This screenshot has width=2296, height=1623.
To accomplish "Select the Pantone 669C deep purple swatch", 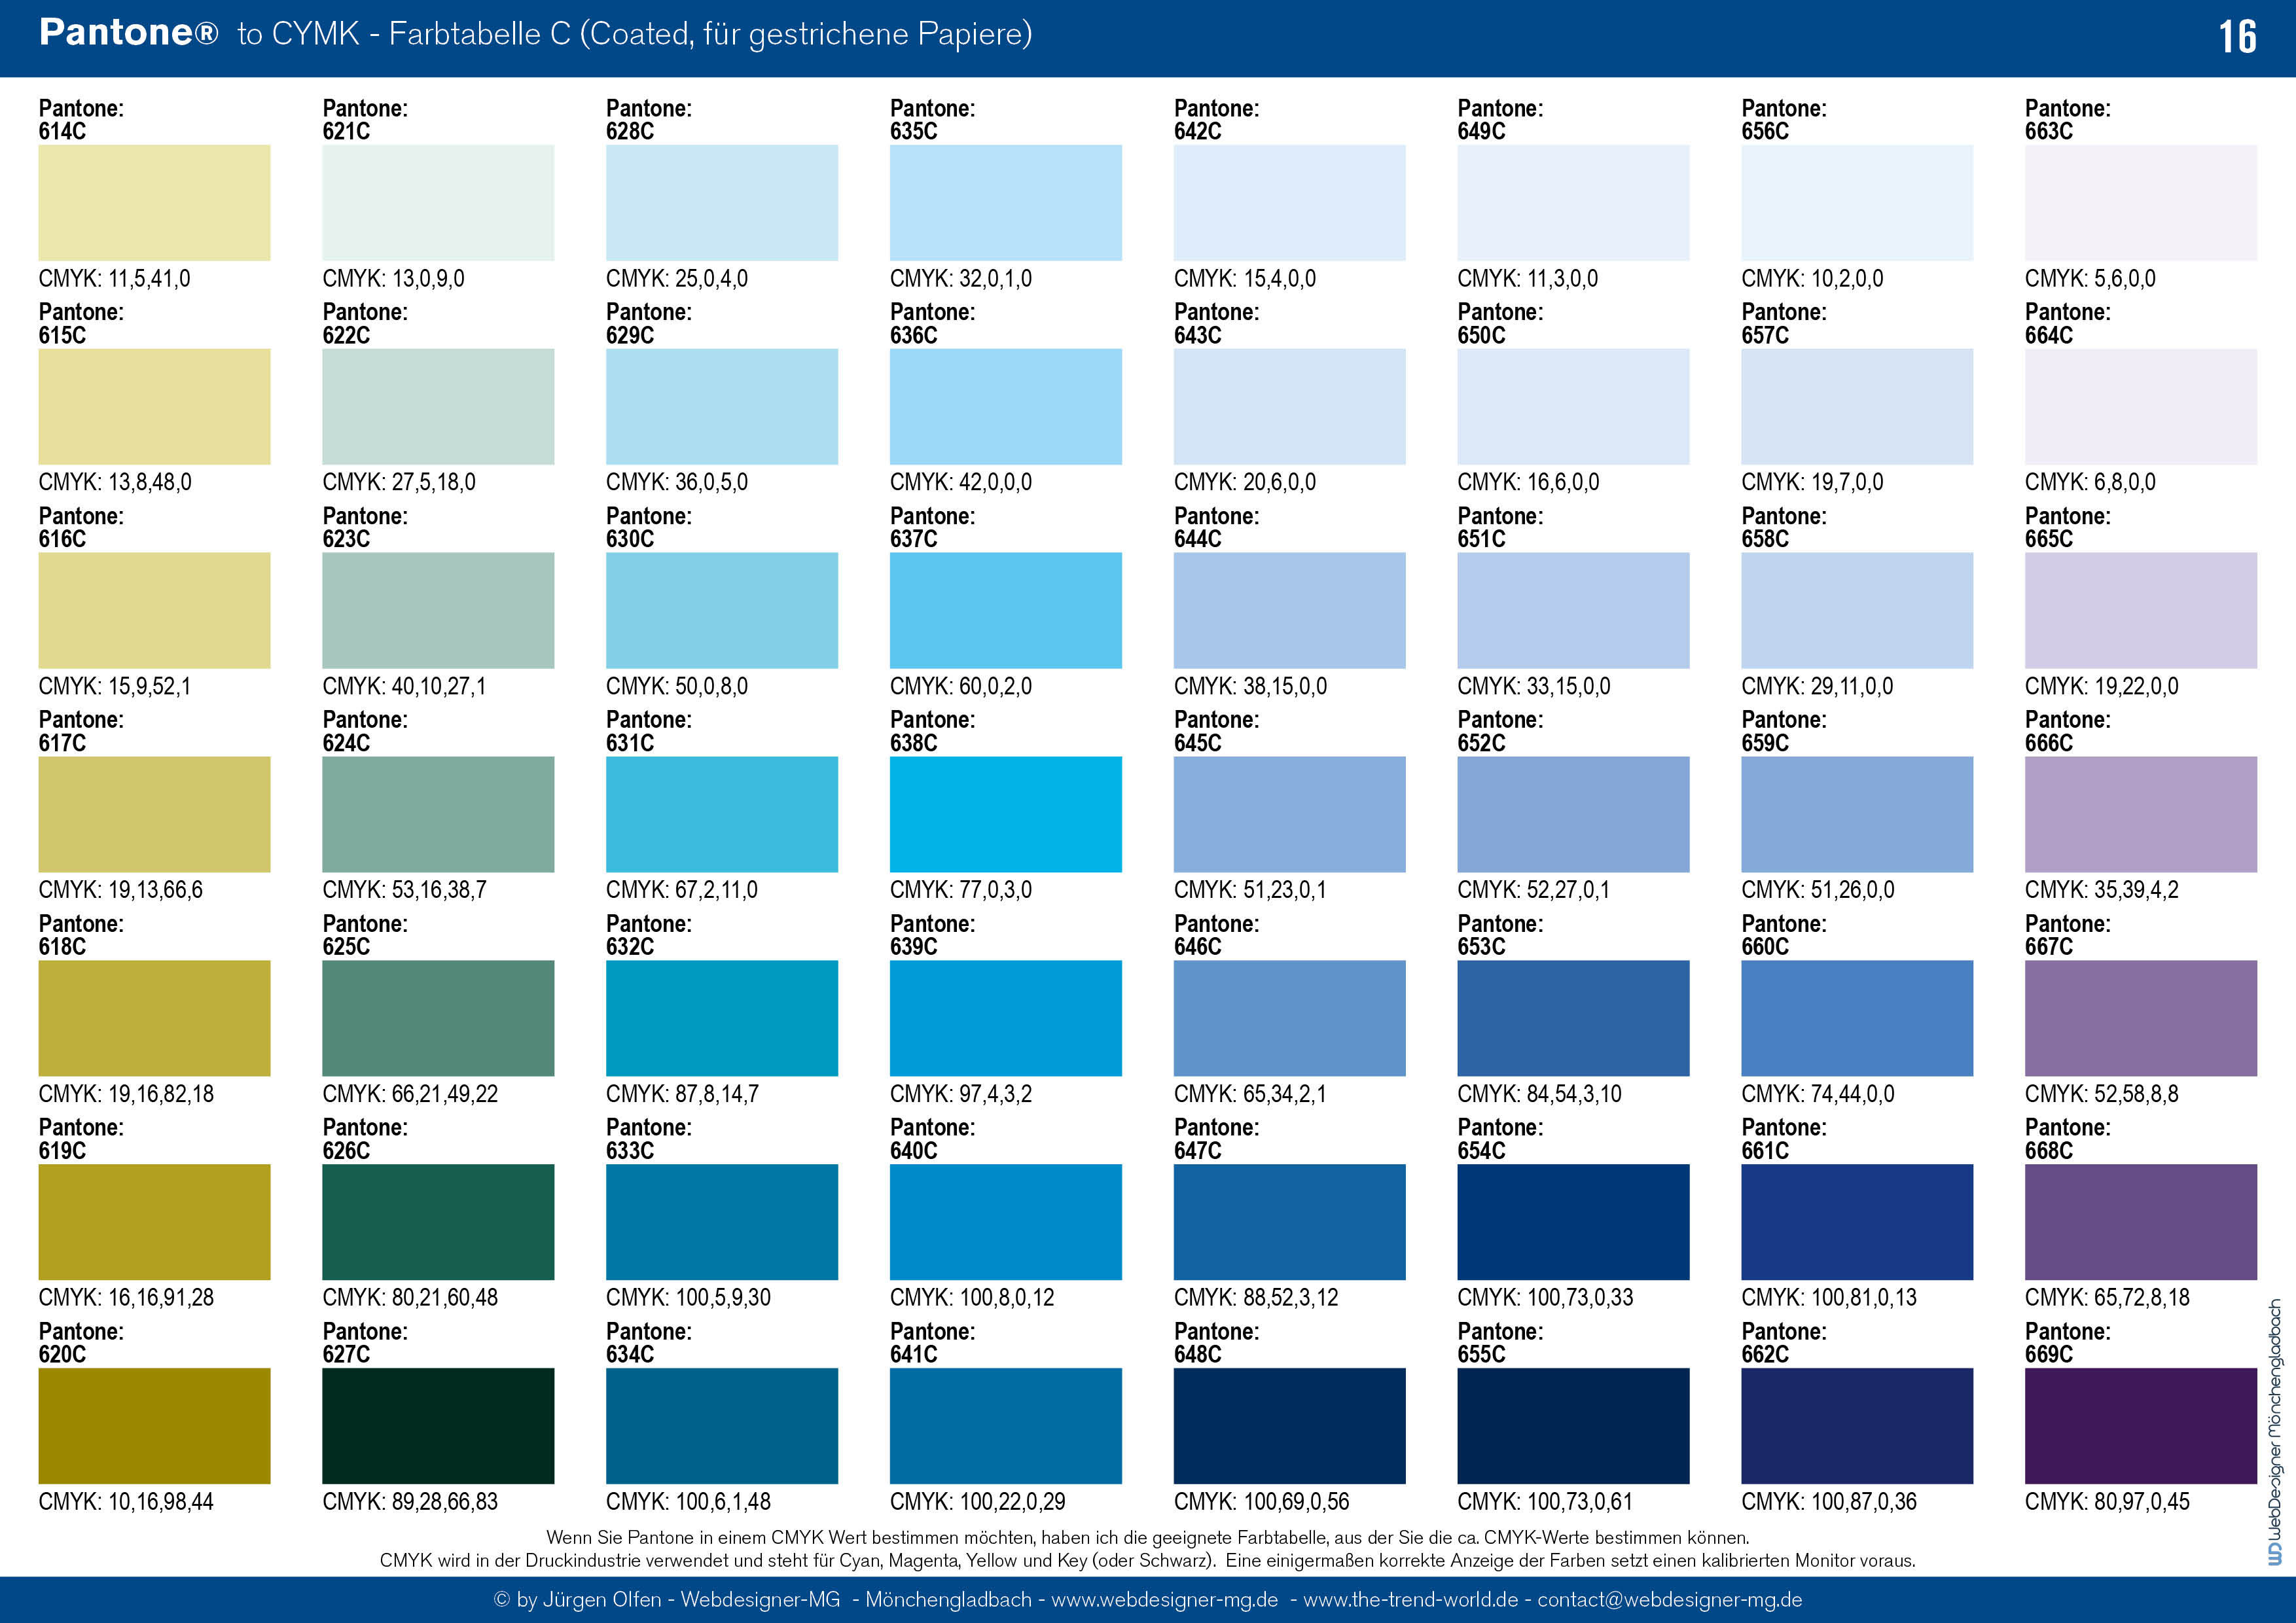I will (x=2141, y=1426).
